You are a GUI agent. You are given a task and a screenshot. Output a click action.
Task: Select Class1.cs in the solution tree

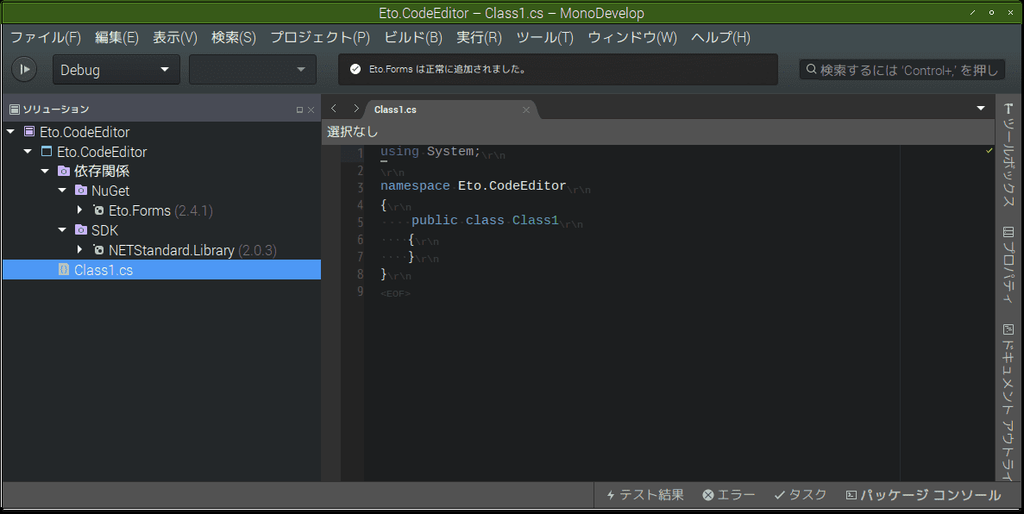161,270
